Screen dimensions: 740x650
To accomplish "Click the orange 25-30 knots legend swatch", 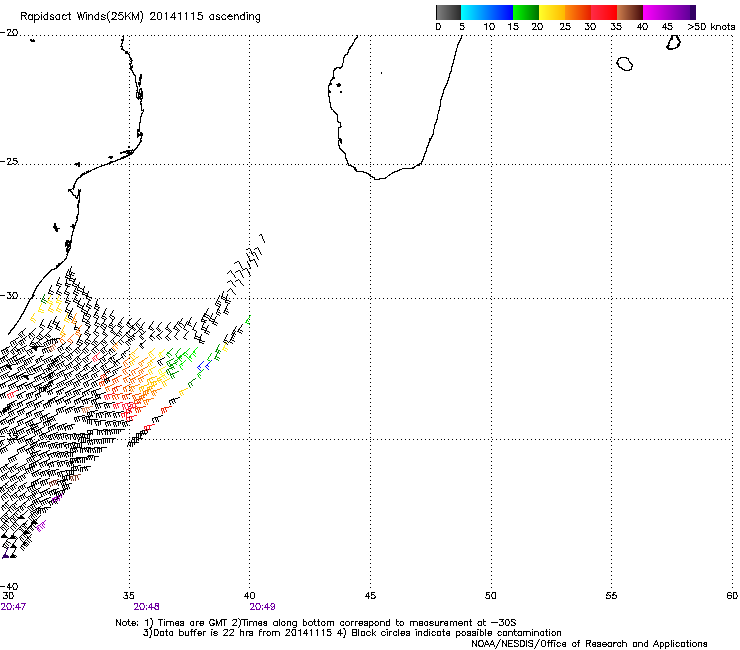I will 578,12.
